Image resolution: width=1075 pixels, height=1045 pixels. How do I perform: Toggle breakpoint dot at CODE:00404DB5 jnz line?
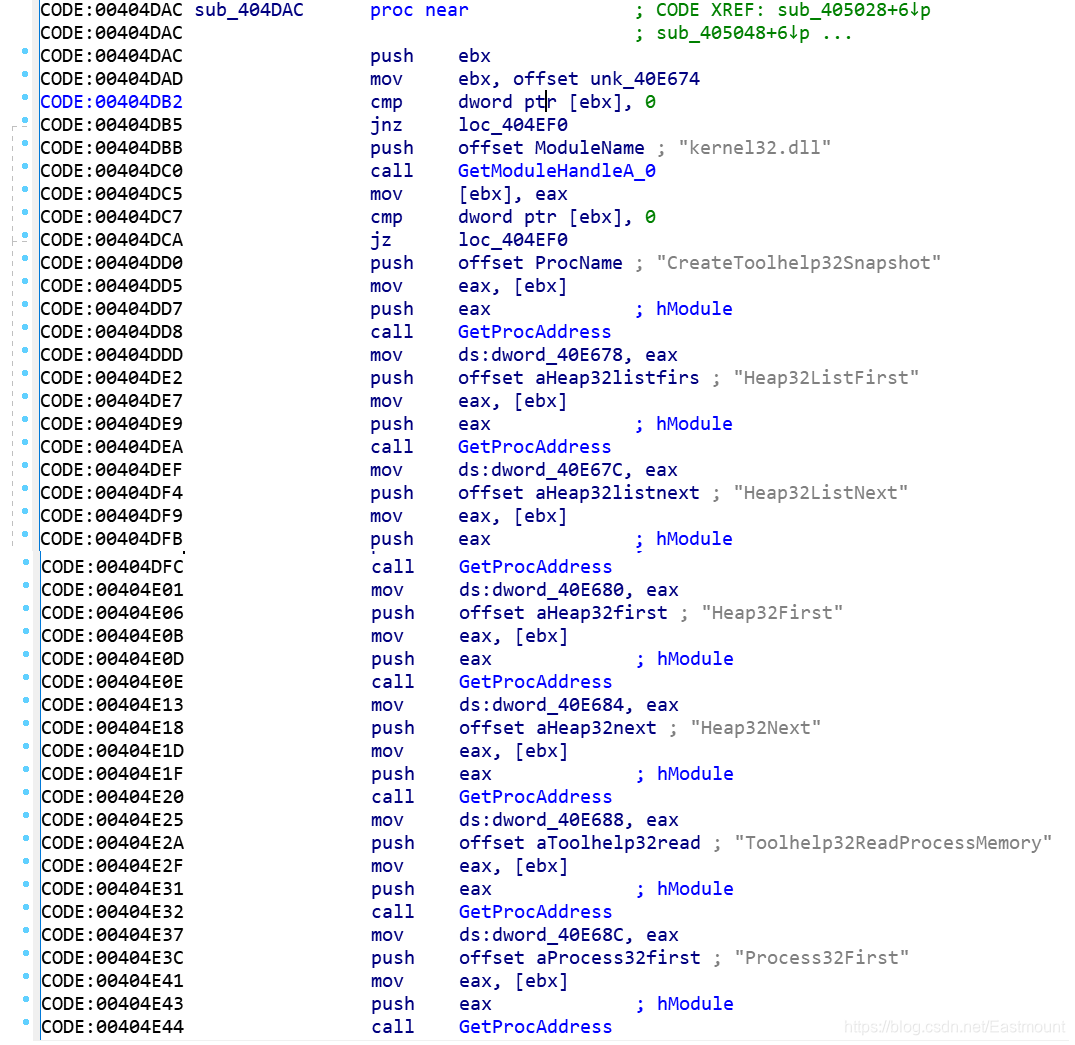(x=25, y=121)
